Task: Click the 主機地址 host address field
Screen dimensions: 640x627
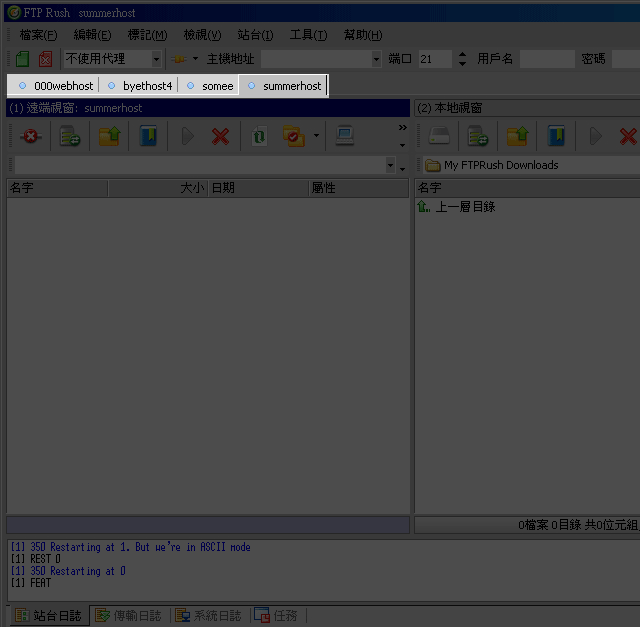Action: [316, 59]
